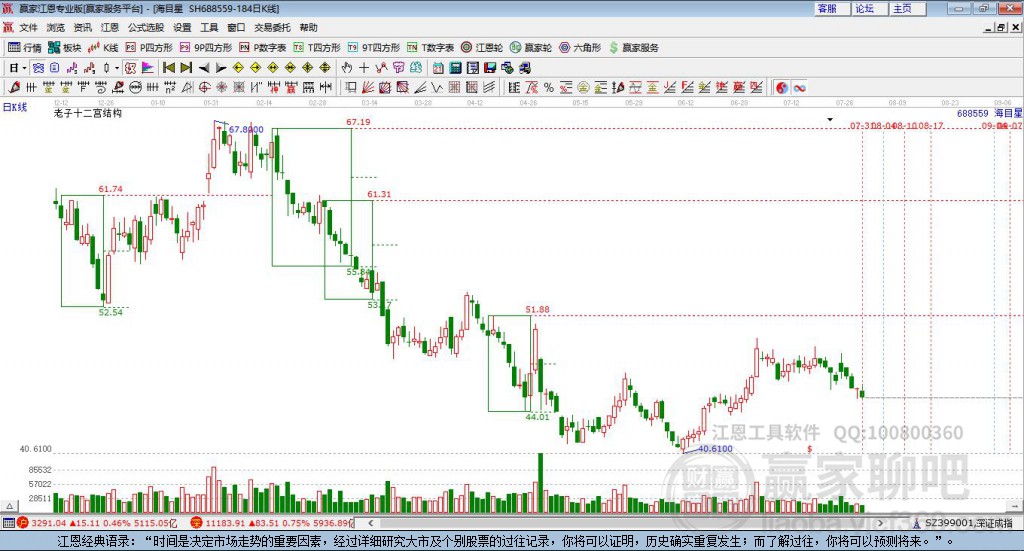This screenshot has width=1024, height=551.
Task: Click the yin-yang taiji icon
Action: tap(782, 87)
